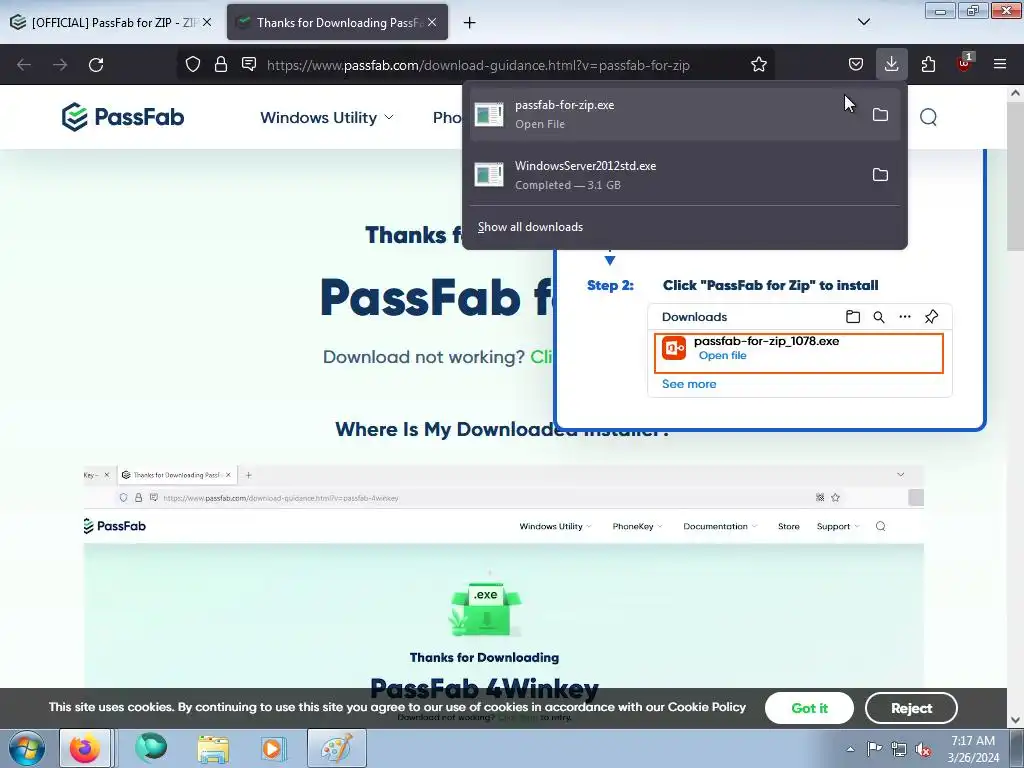Click the page vertical scrollbar thumb
The width and height of the screenshot is (1024, 768).
click(x=1015, y=175)
